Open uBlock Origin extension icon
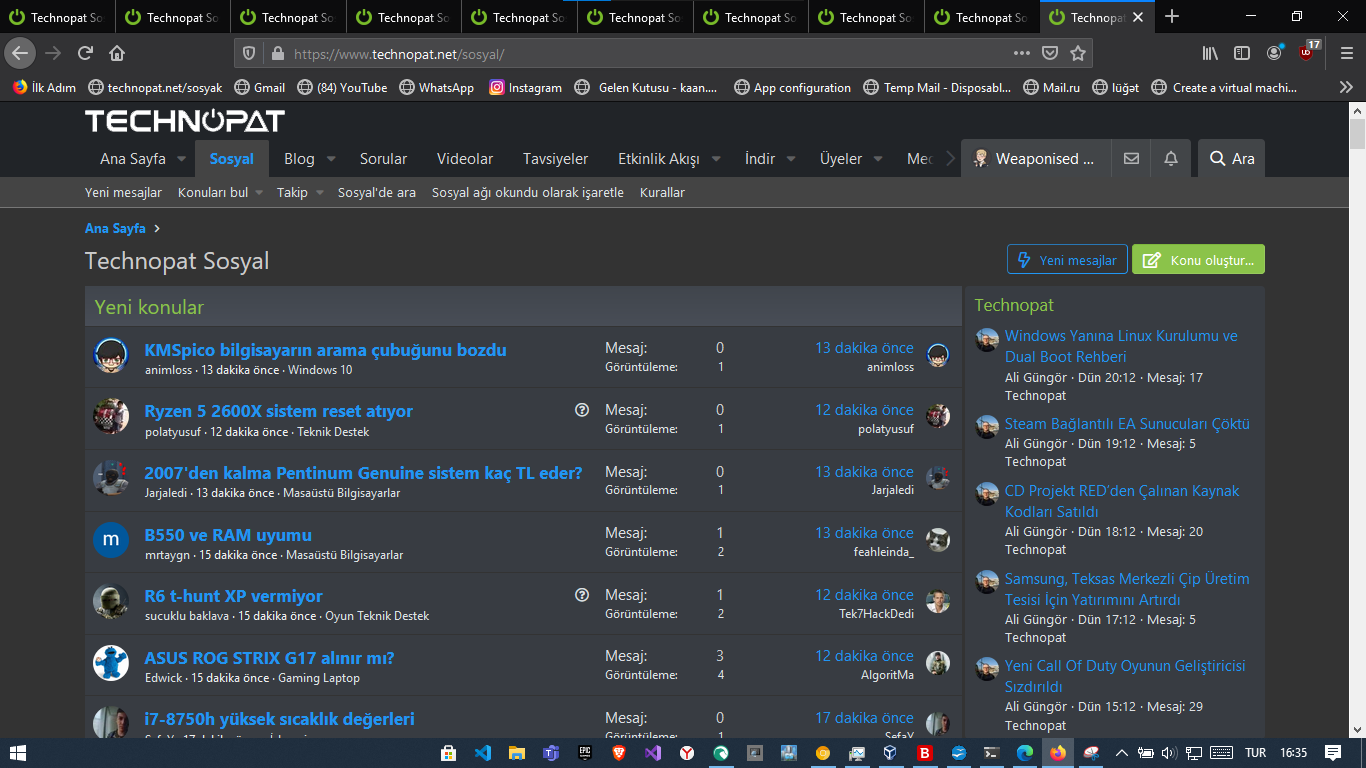Image resolution: width=1366 pixels, height=768 pixels. point(1308,52)
